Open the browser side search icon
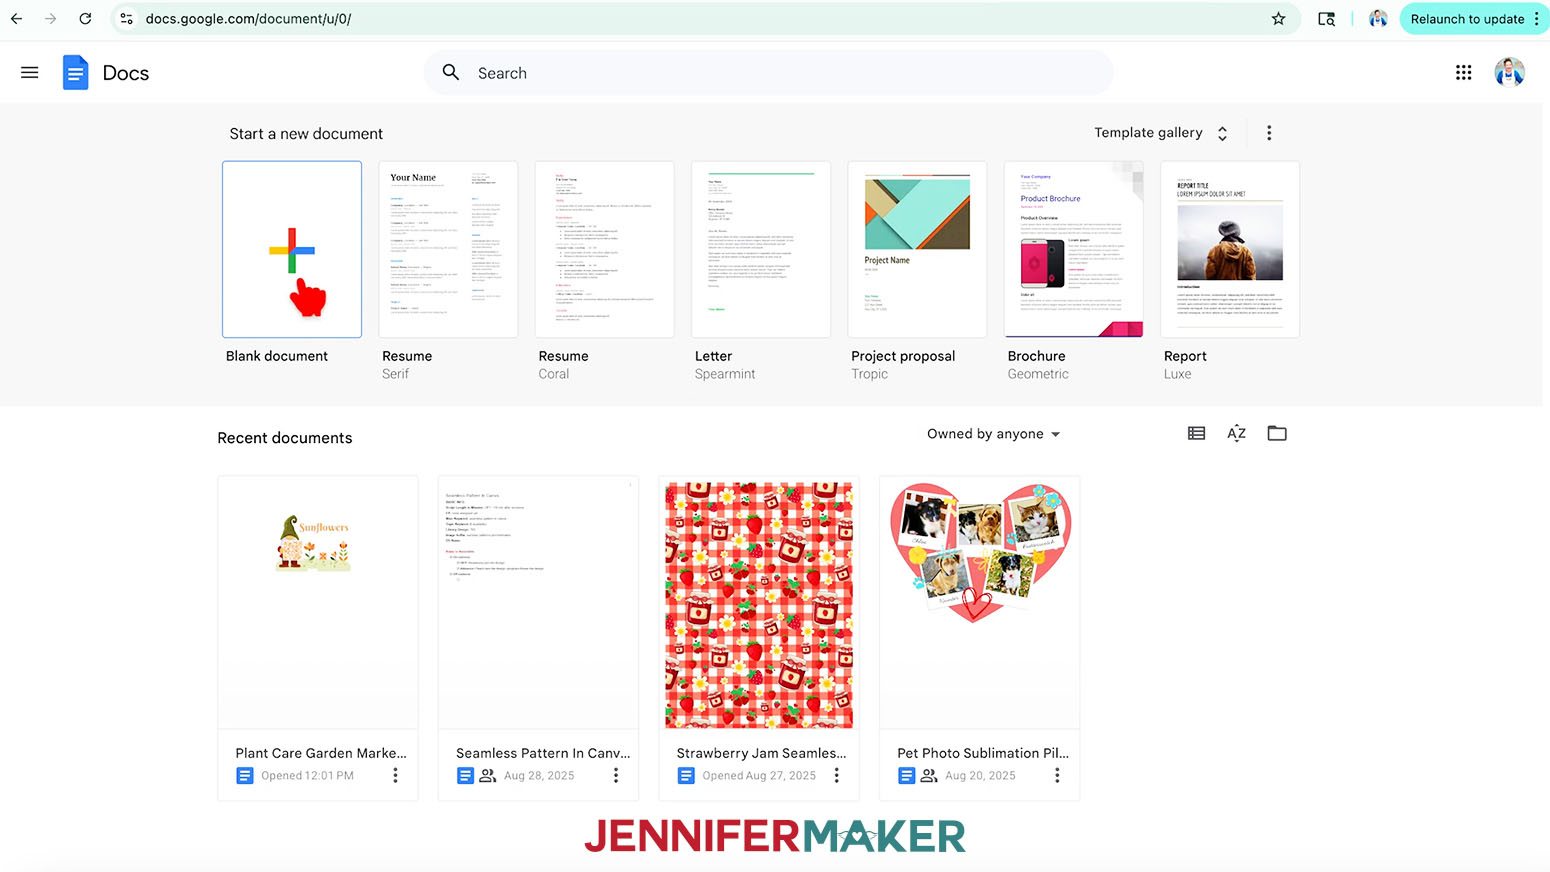 [1326, 19]
